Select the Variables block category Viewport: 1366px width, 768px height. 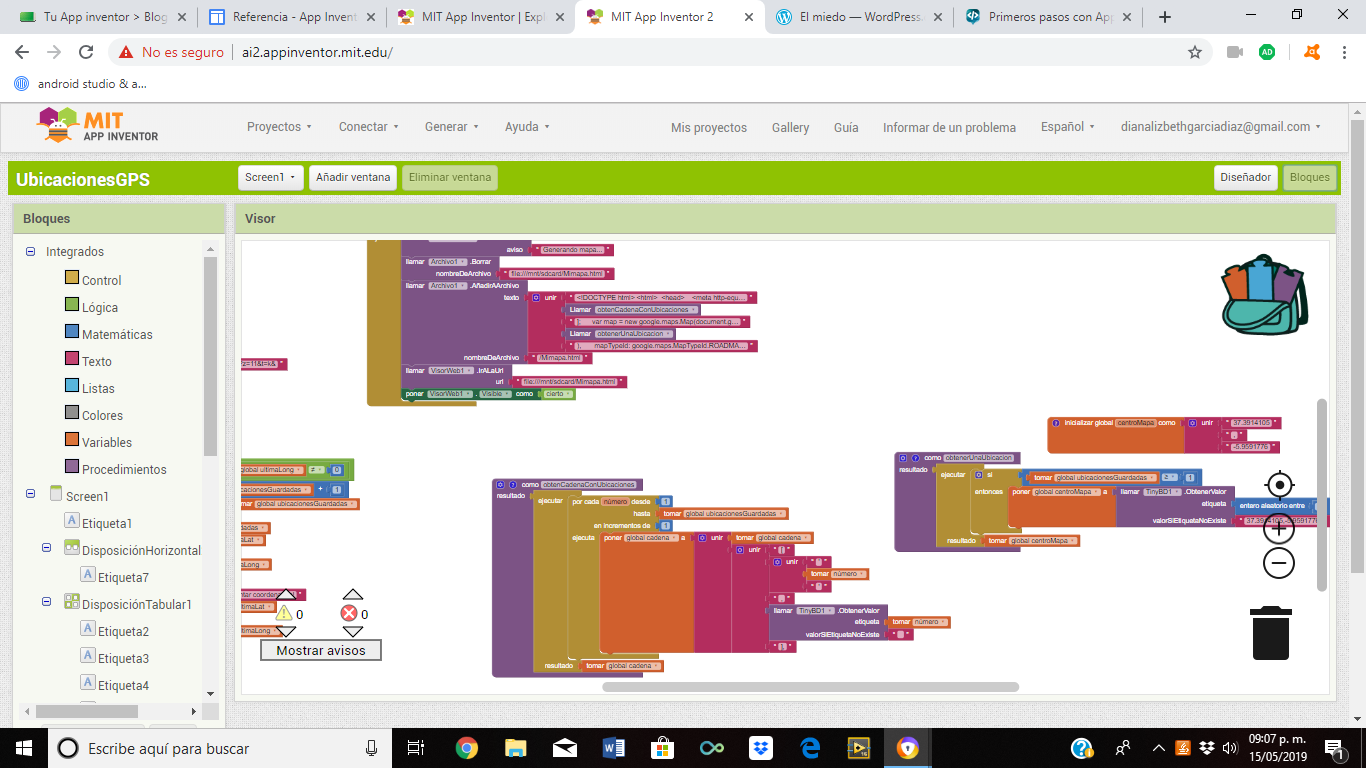[x=106, y=442]
